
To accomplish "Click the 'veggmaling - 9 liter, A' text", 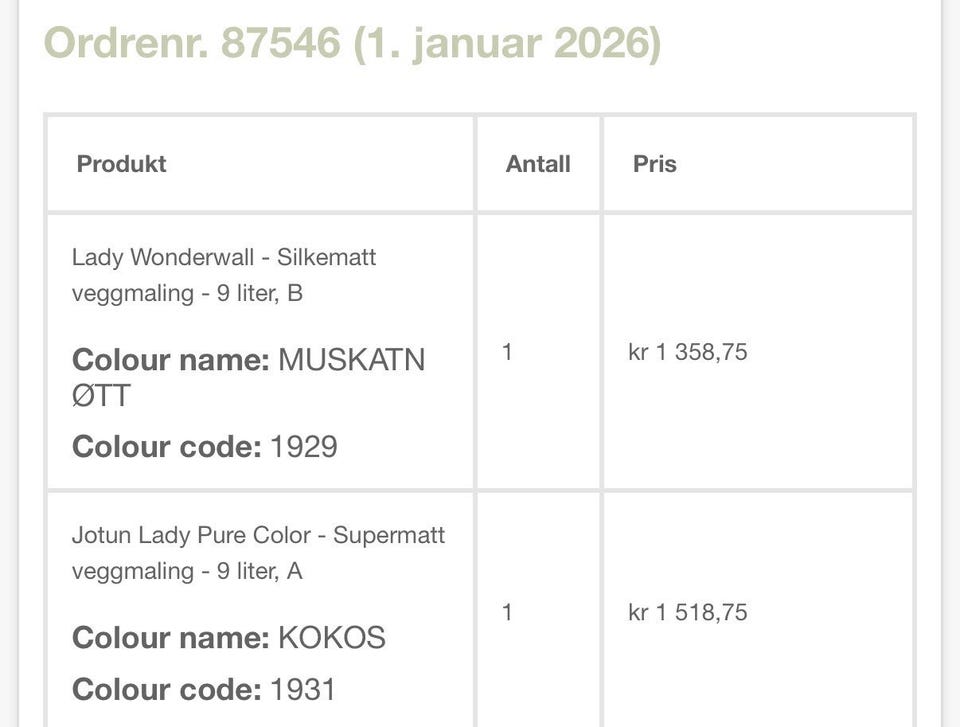I will (x=187, y=571).
